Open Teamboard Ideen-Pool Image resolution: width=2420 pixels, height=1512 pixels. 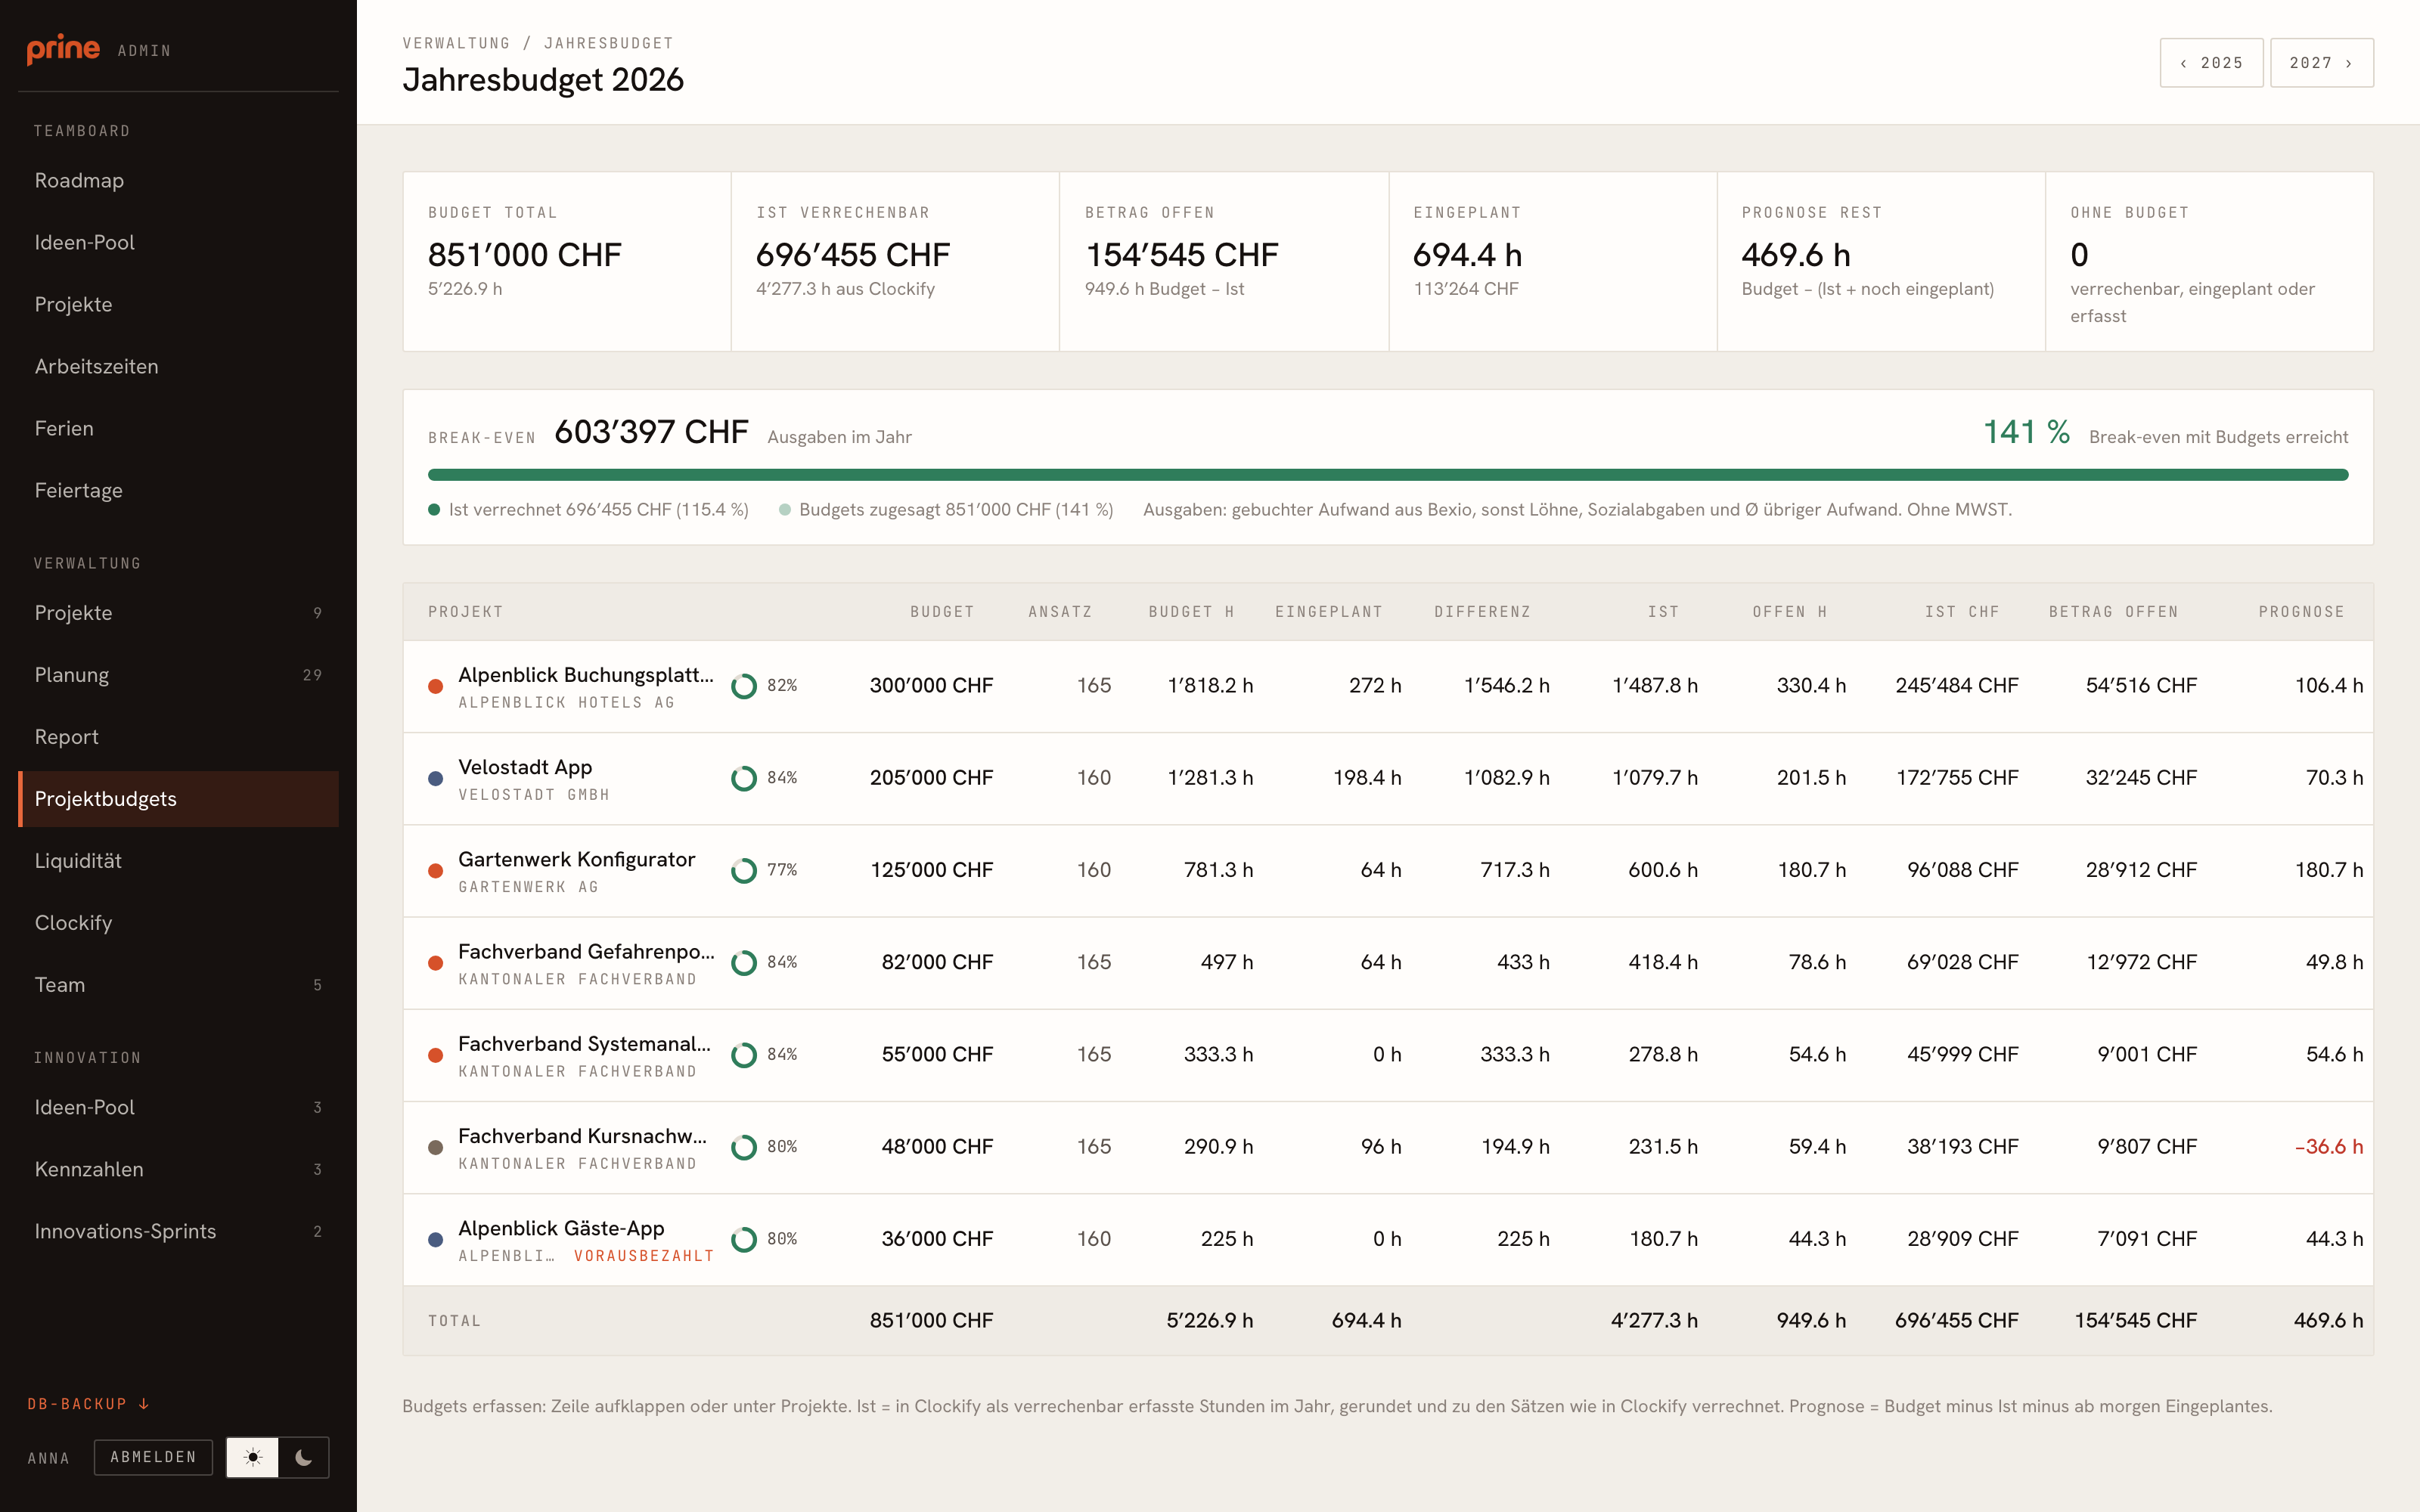pyautogui.click(x=178, y=243)
